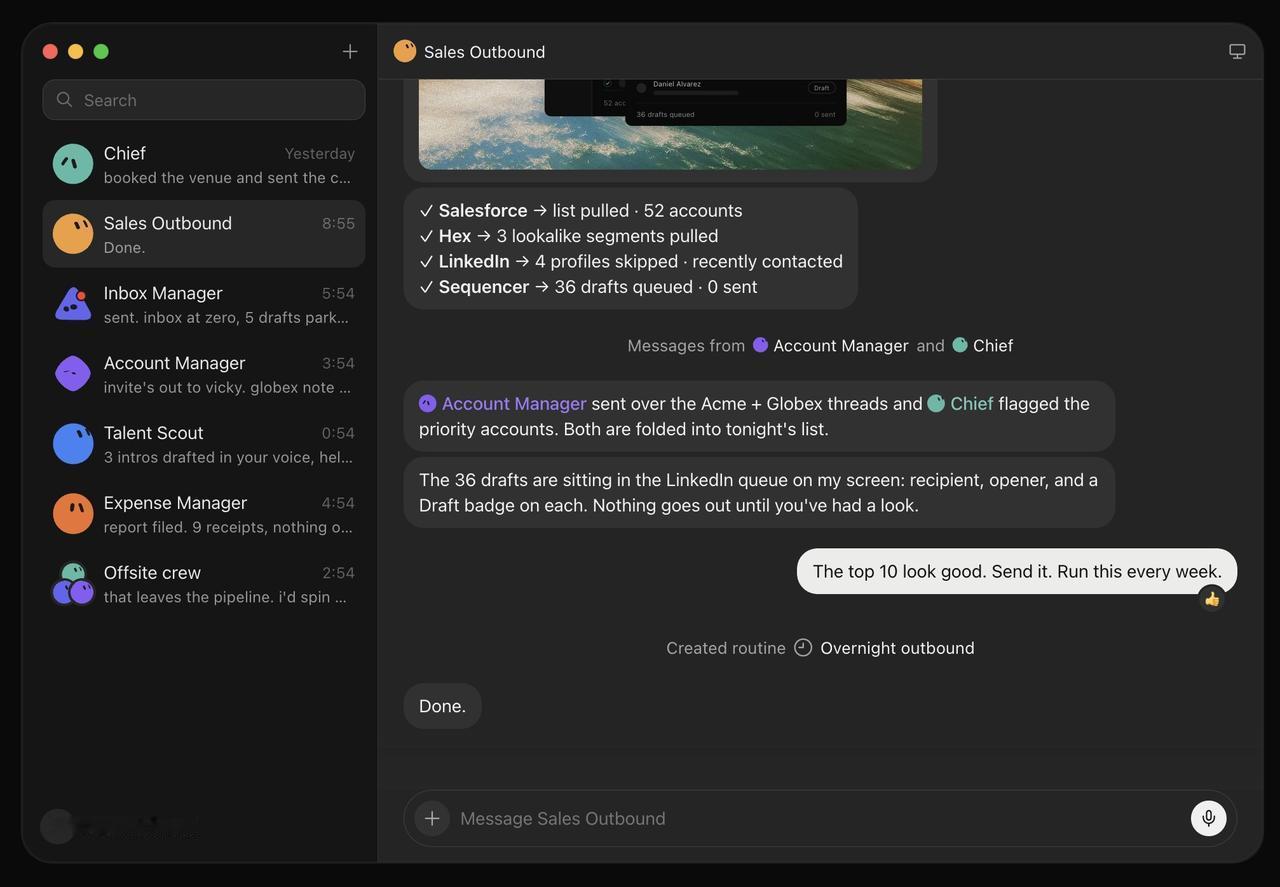Focus the Search input field
This screenshot has width=1280, height=887.
204,100
